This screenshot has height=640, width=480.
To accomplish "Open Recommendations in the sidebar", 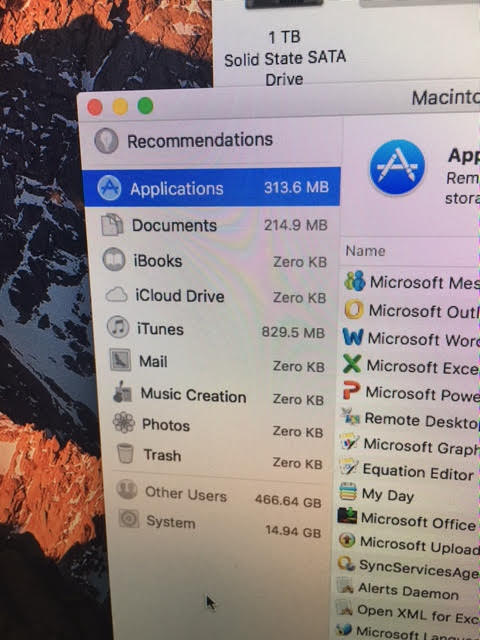I will (211, 141).
